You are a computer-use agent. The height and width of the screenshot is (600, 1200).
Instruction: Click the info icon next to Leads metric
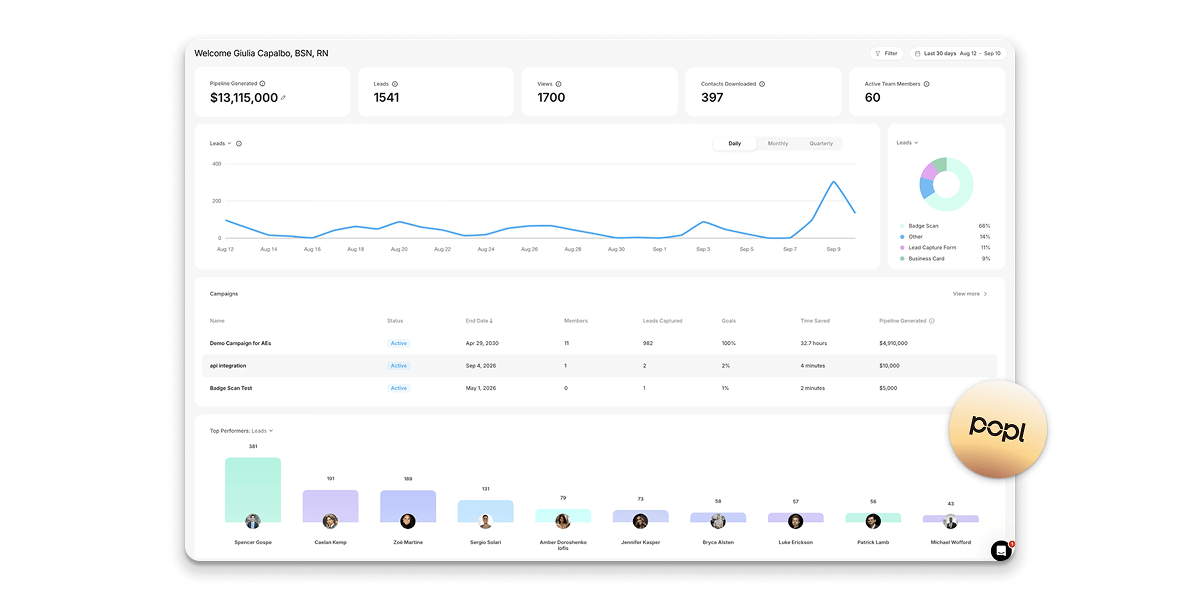[394, 84]
